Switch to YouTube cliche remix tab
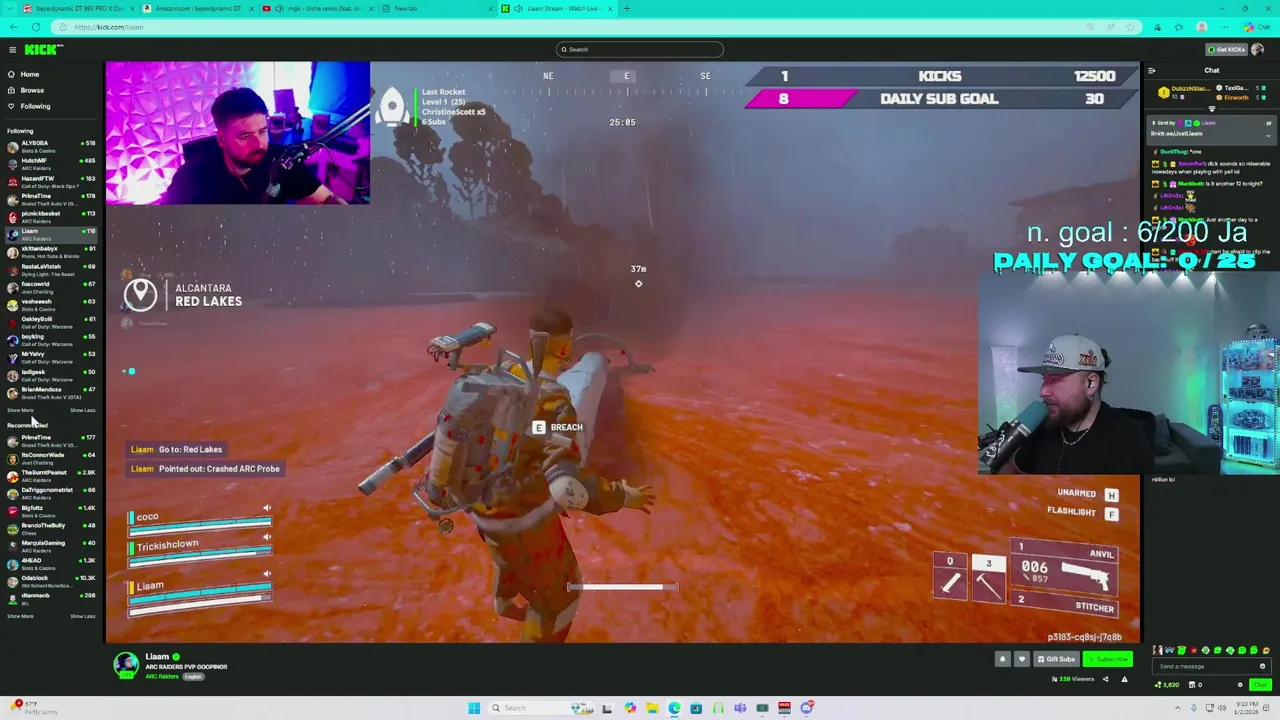The width and height of the screenshot is (1280, 720). 318,8
